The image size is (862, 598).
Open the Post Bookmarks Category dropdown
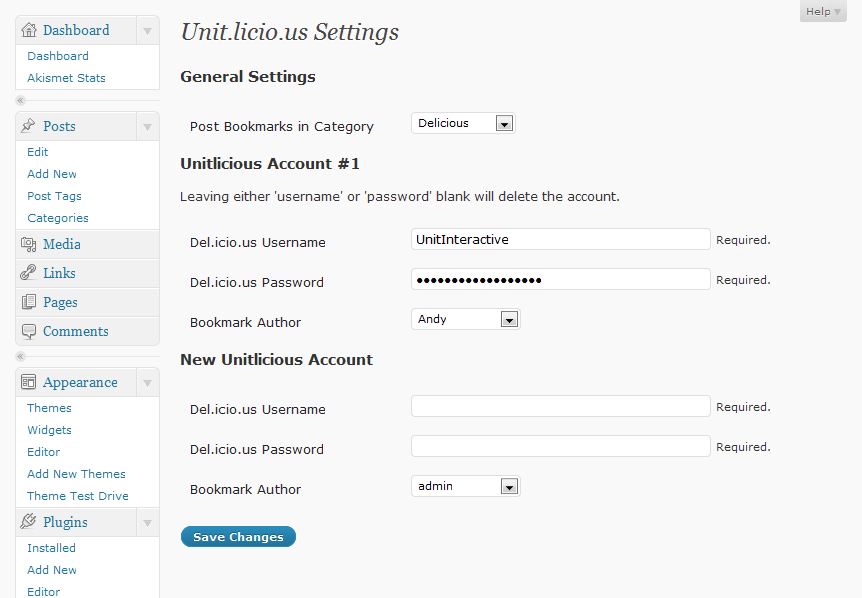463,123
